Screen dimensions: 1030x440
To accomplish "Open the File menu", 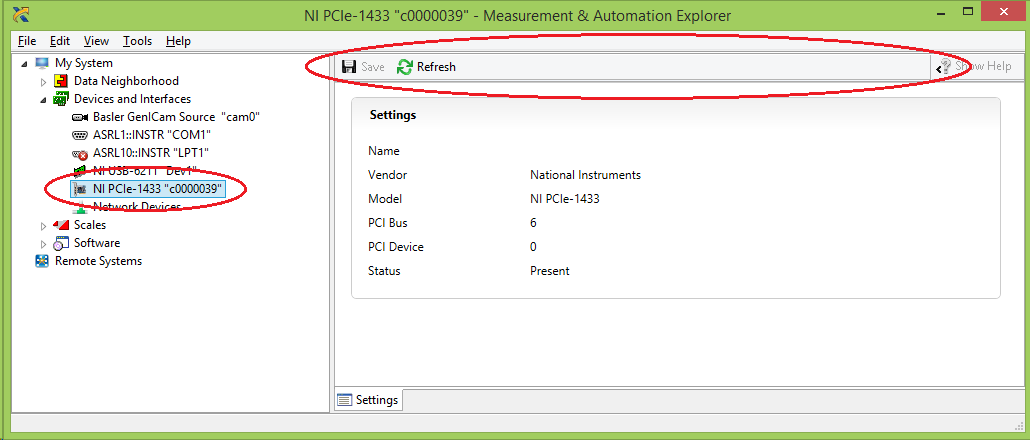I will 27,41.
